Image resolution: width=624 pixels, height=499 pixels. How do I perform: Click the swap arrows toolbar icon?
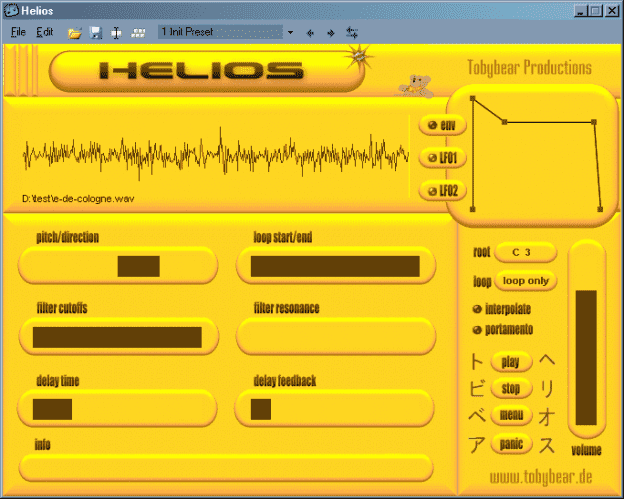(352, 33)
